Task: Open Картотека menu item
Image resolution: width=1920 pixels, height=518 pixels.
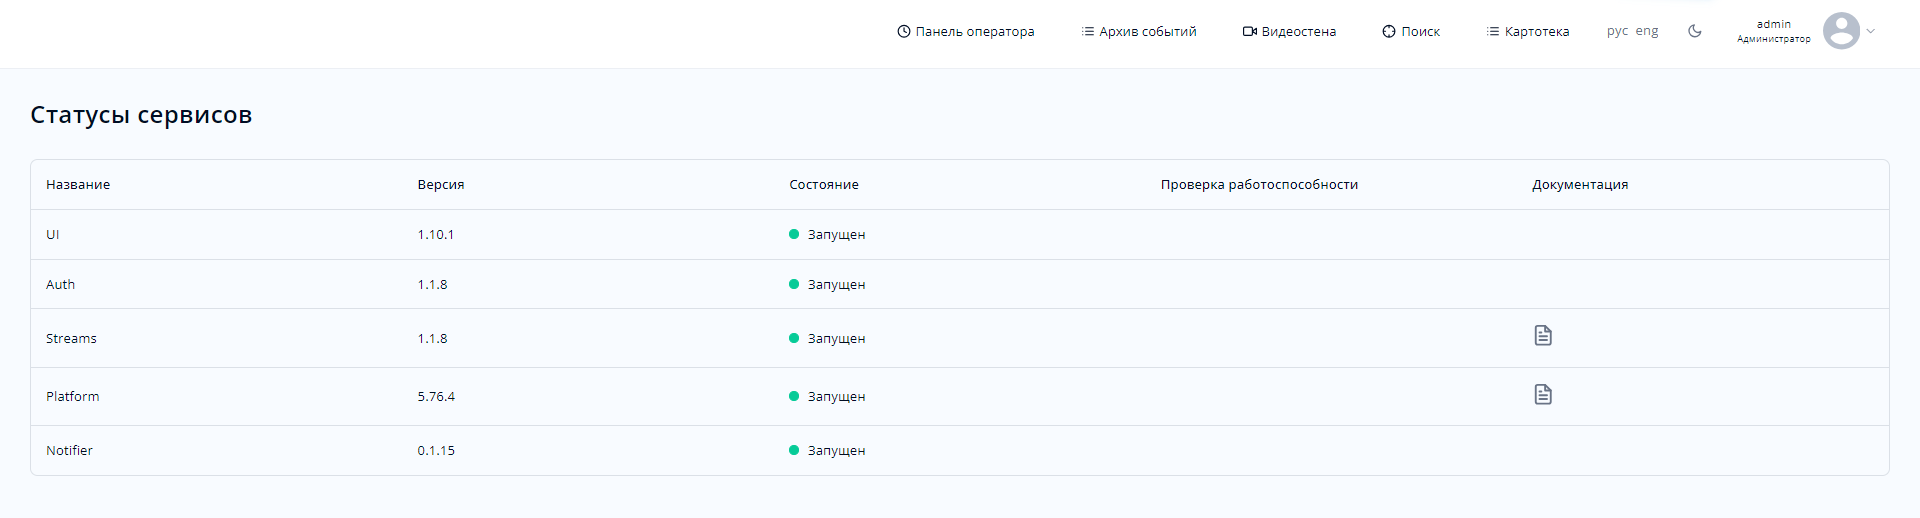Action: coord(1528,32)
